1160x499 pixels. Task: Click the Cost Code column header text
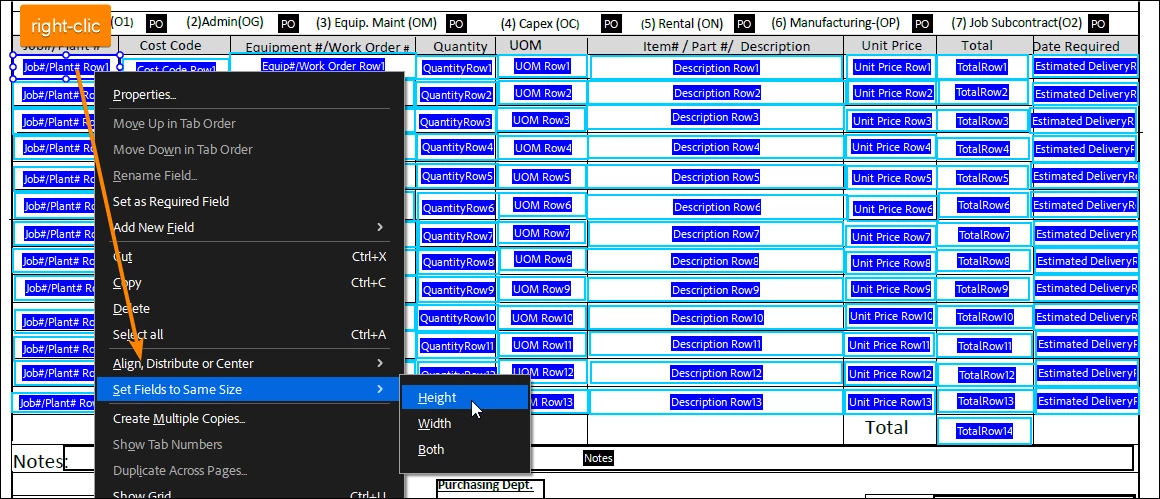(x=170, y=45)
